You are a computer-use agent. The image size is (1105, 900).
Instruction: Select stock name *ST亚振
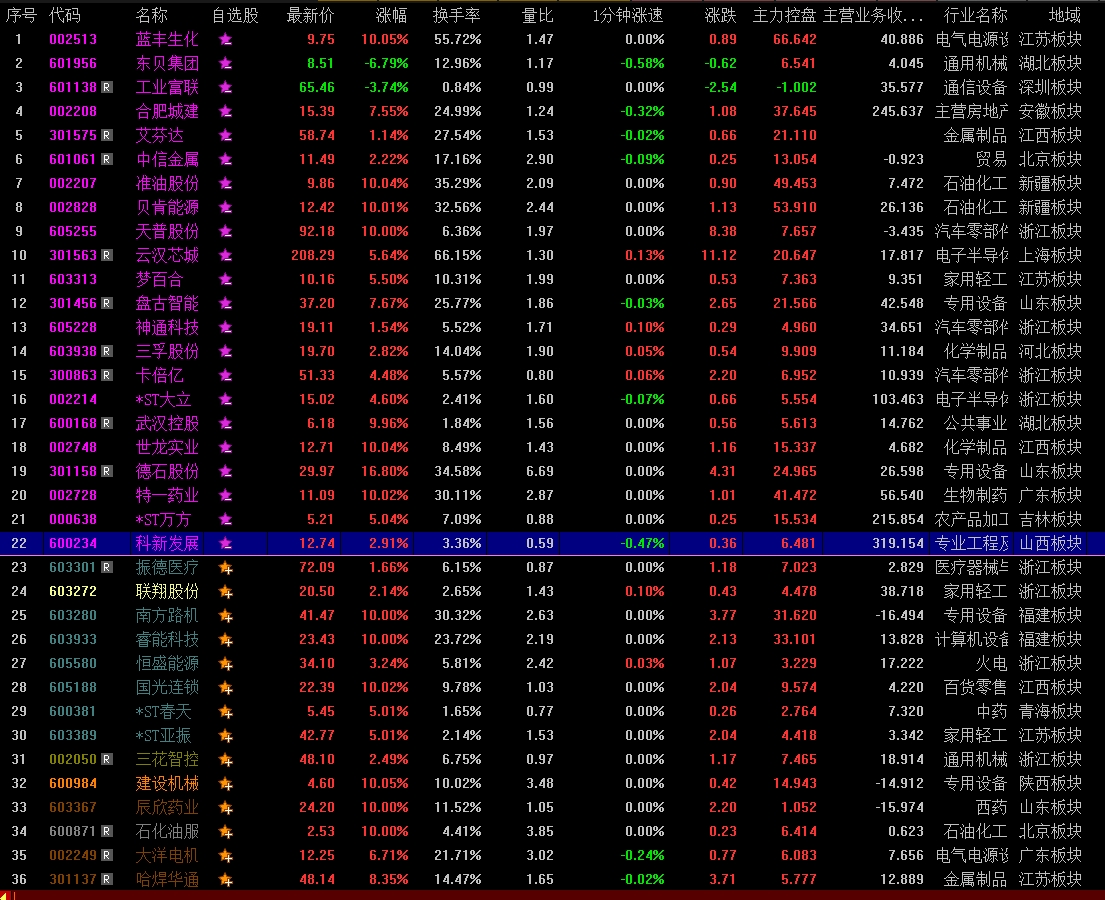(x=163, y=735)
